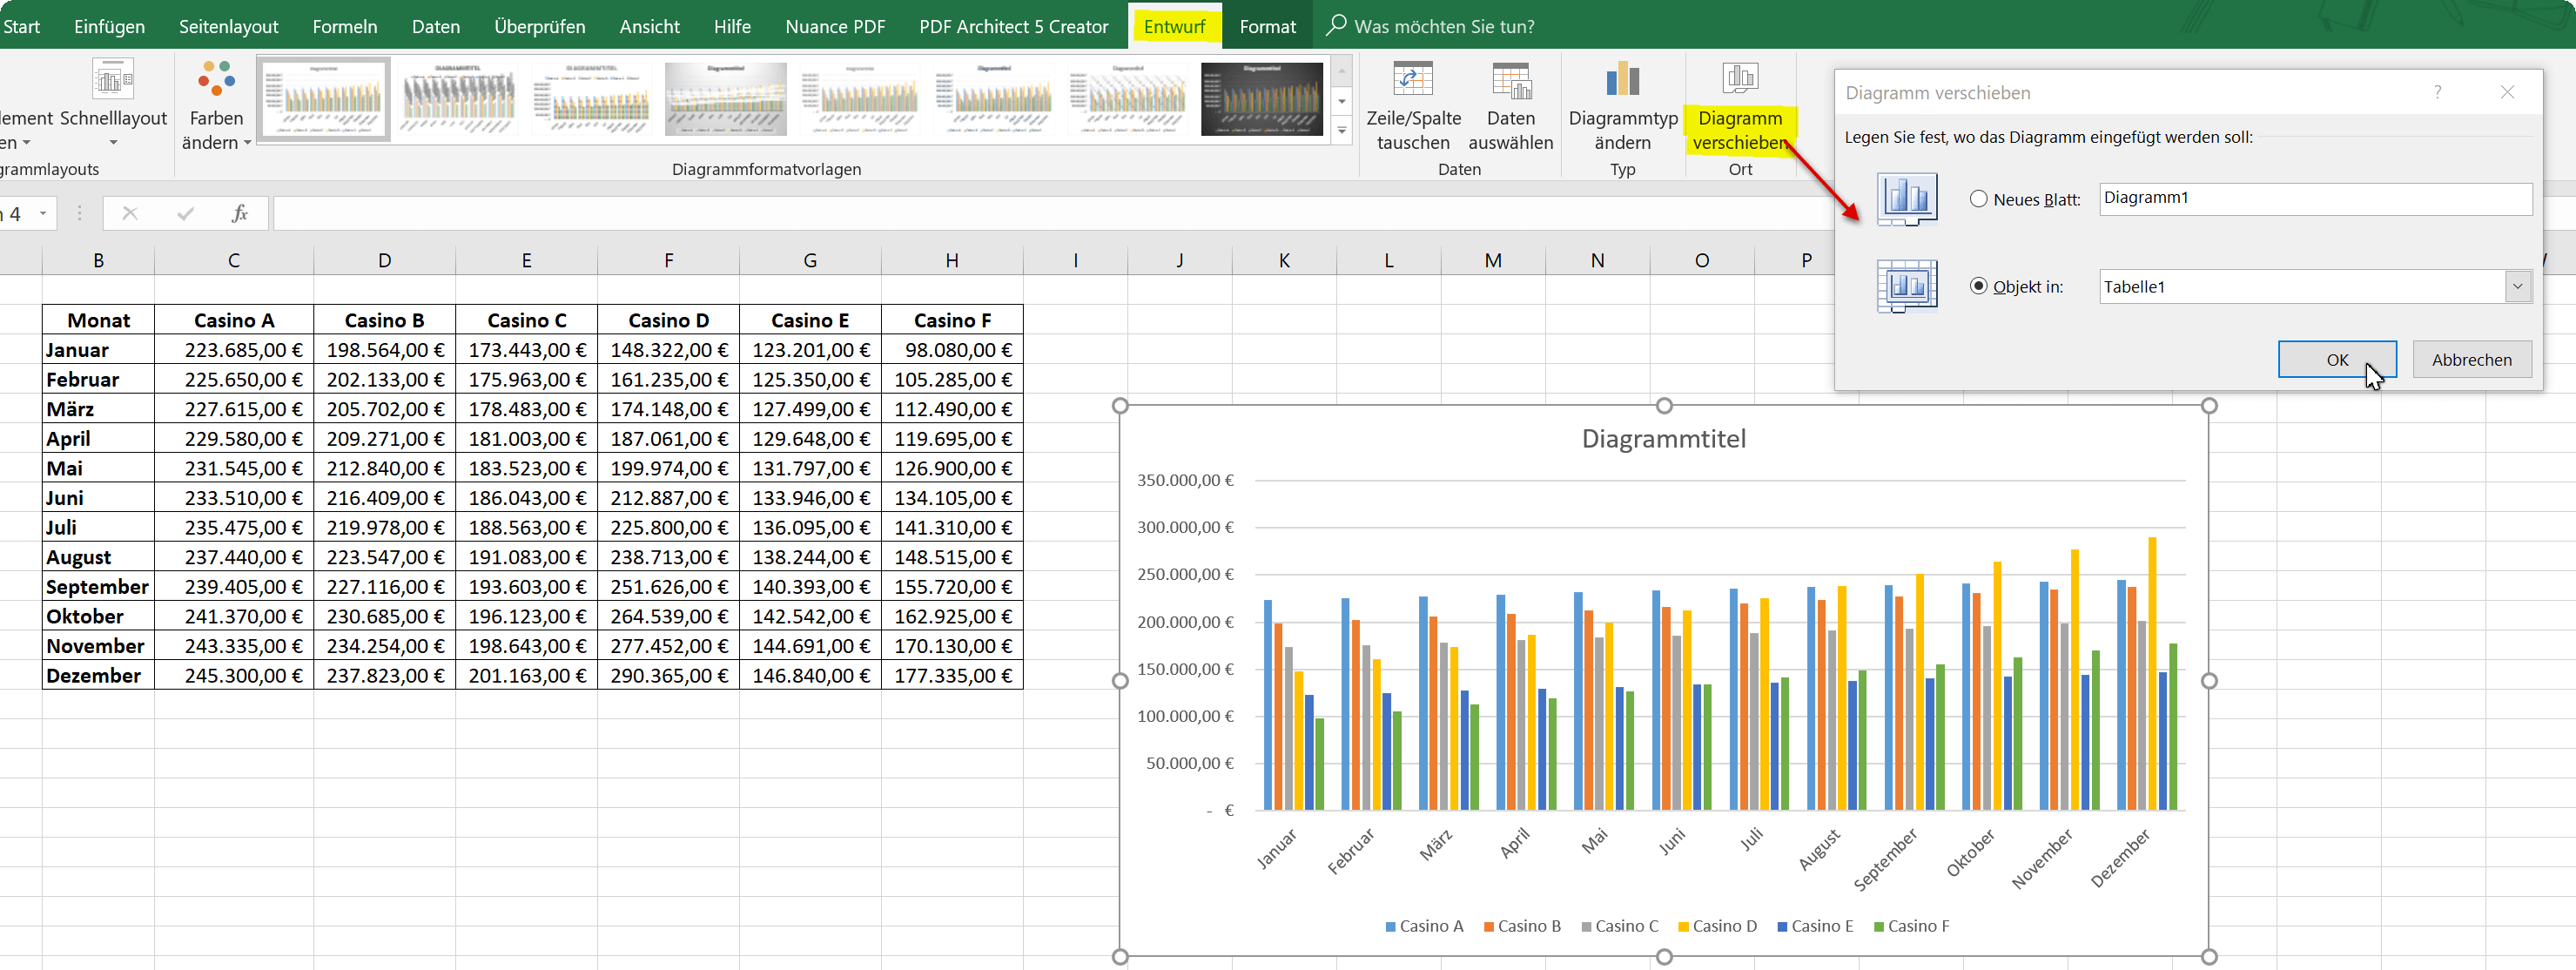Open the name box dropdown arrow
The height and width of the screenshot is (970, 2576).
43,213
